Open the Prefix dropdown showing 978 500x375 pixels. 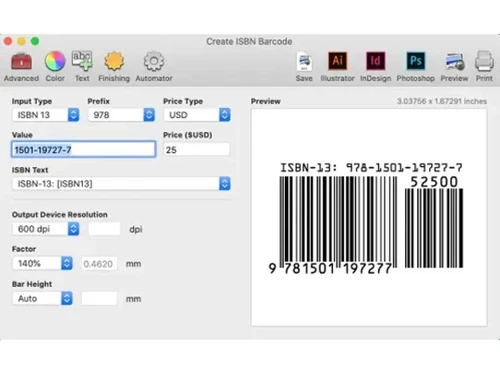tap(121, 115)
